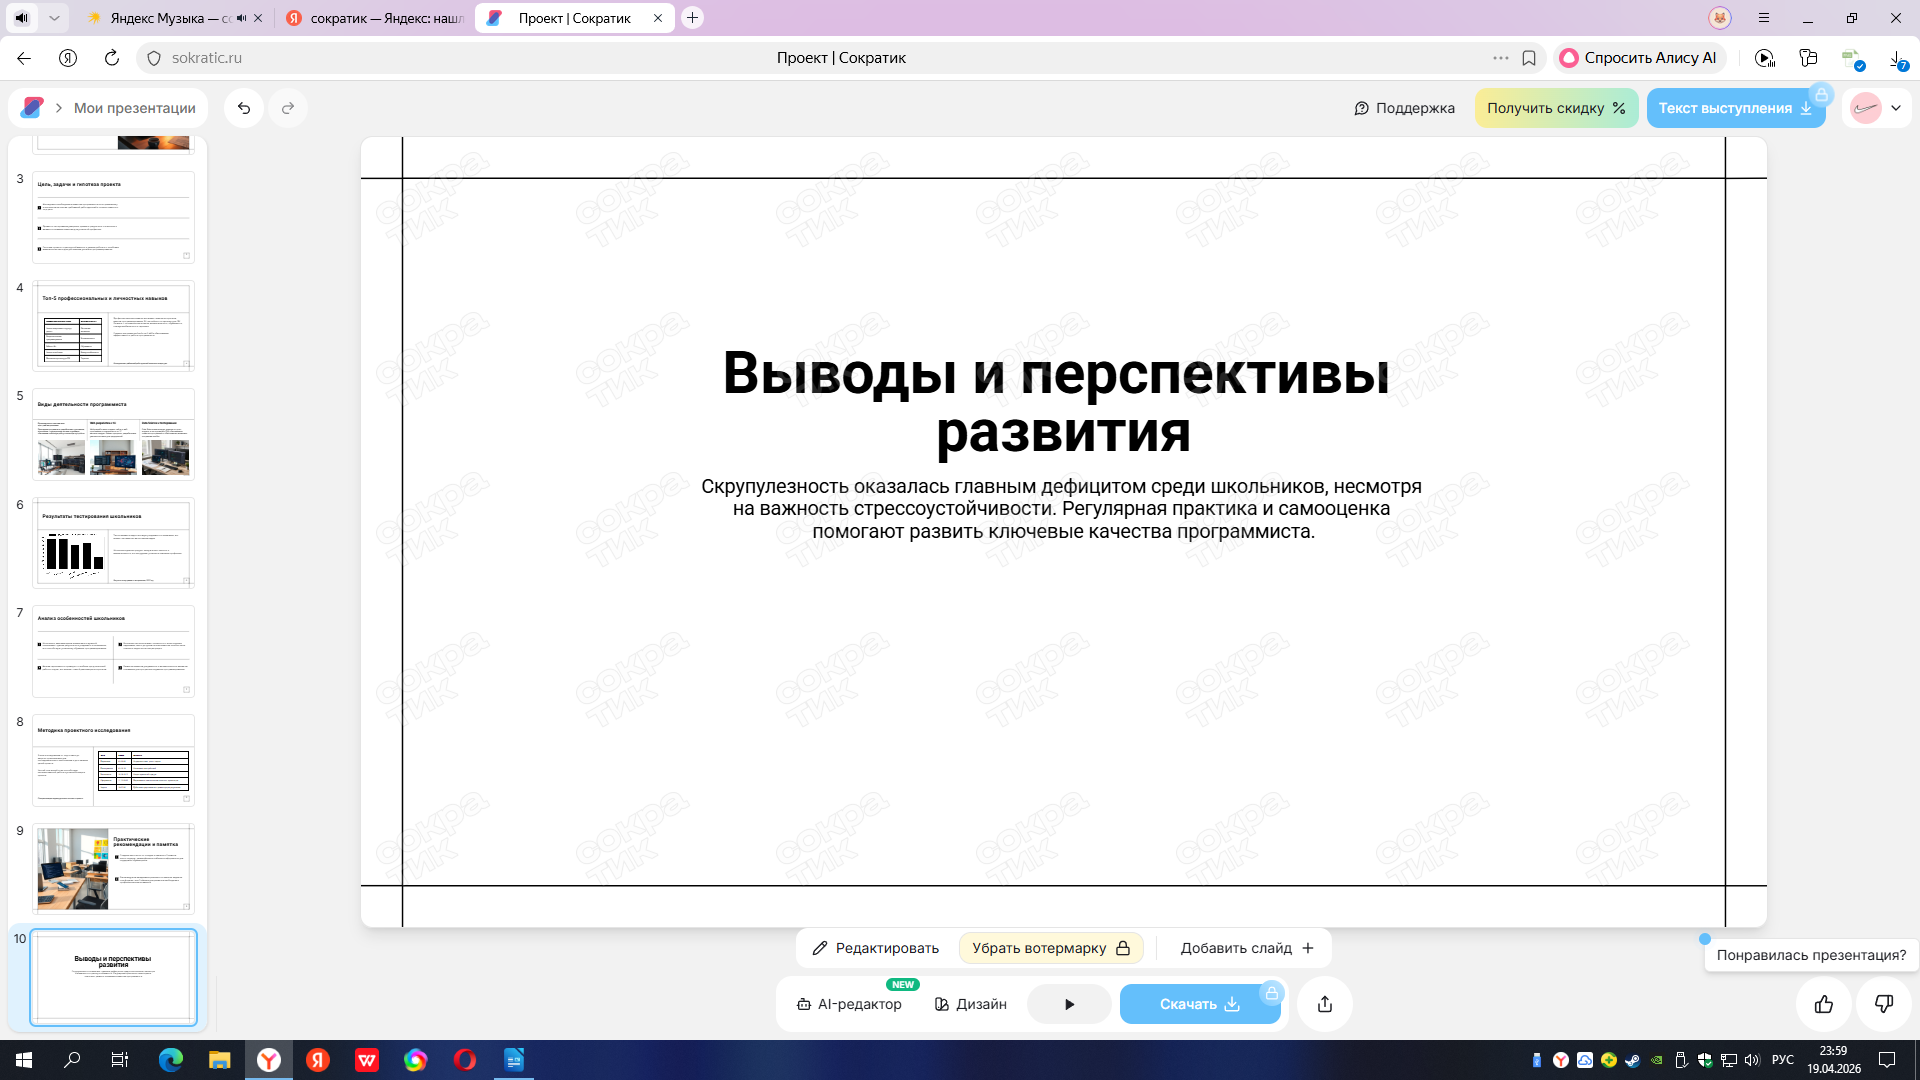
Task: Click the volume icon in system tray
Action: [x=1752, y=1060]
